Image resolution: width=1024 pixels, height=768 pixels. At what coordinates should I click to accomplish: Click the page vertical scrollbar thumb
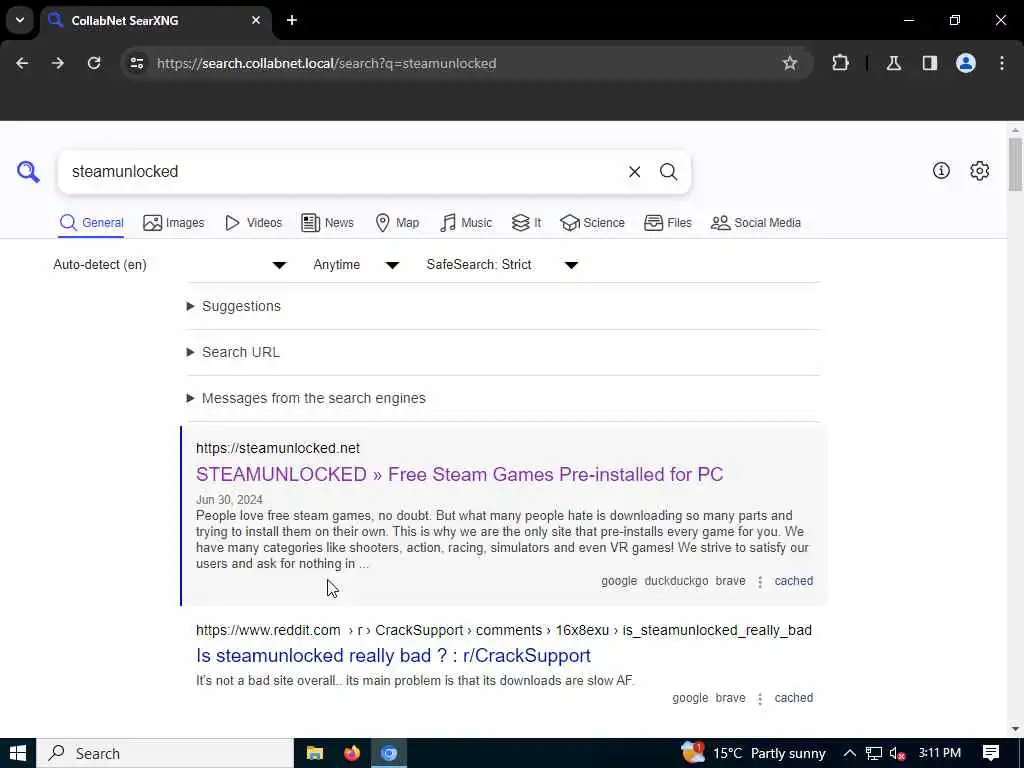pyautogui.click(x=1014, y=165)
